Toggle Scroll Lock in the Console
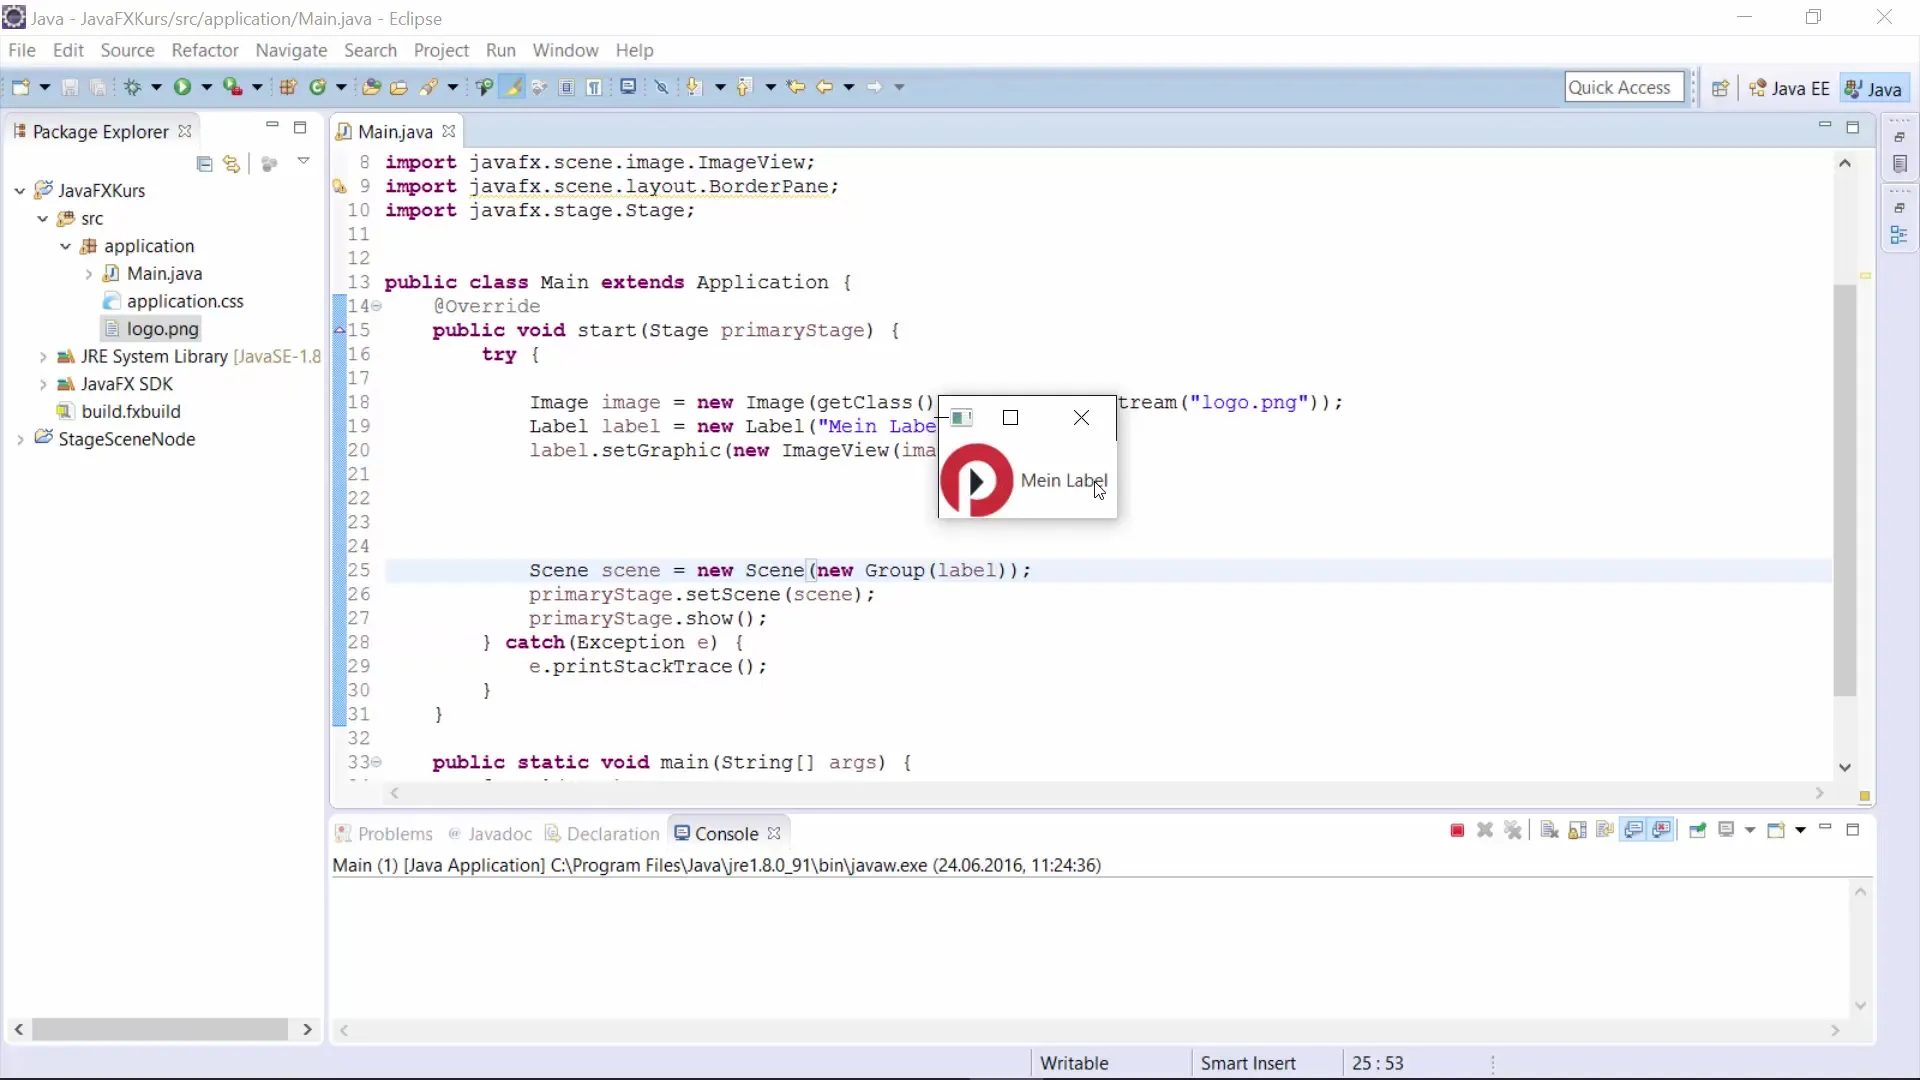The image size is (1920, 1080). [1577, 830]
